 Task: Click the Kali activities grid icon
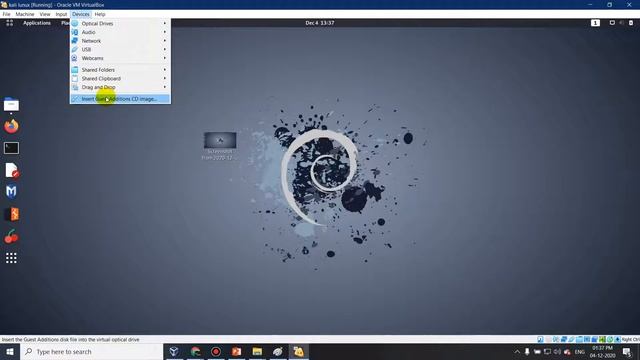click(9, 23)
